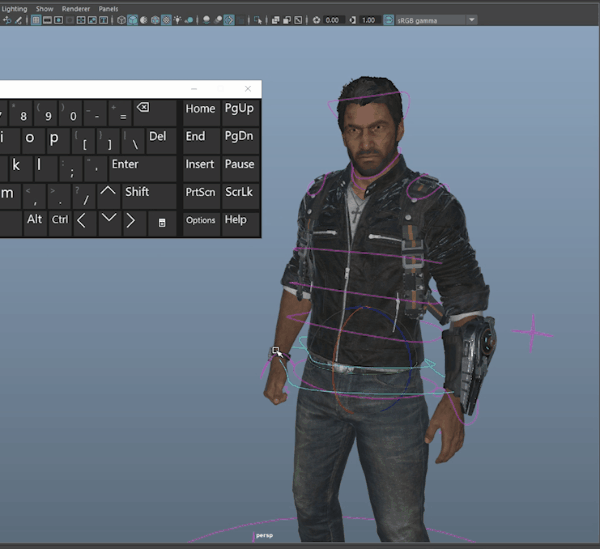The image size is (600, 549).
Task: Toggle the Film Gate overlay
Action: tap(47, 20)
